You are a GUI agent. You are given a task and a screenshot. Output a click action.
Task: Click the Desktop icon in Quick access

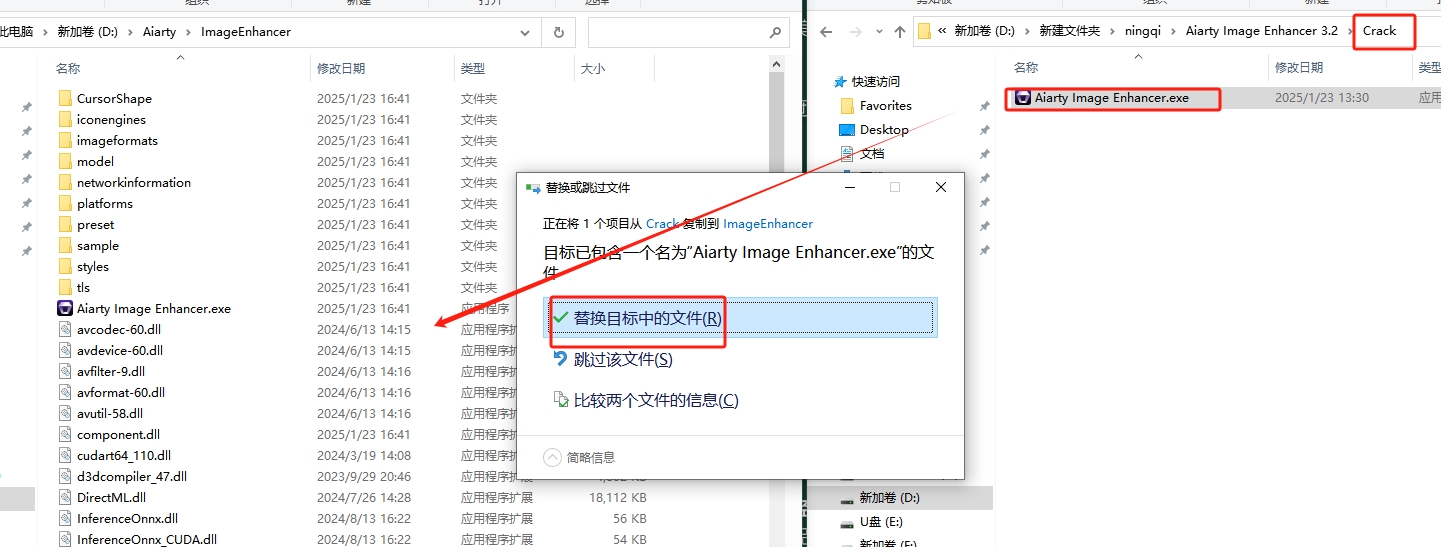(847, 130)
